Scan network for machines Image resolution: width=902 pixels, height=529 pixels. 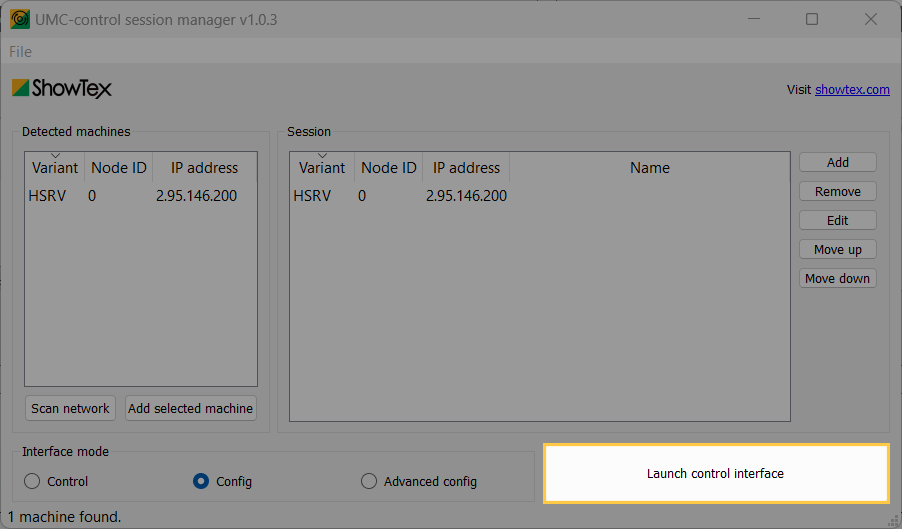[x=70, y=408]
